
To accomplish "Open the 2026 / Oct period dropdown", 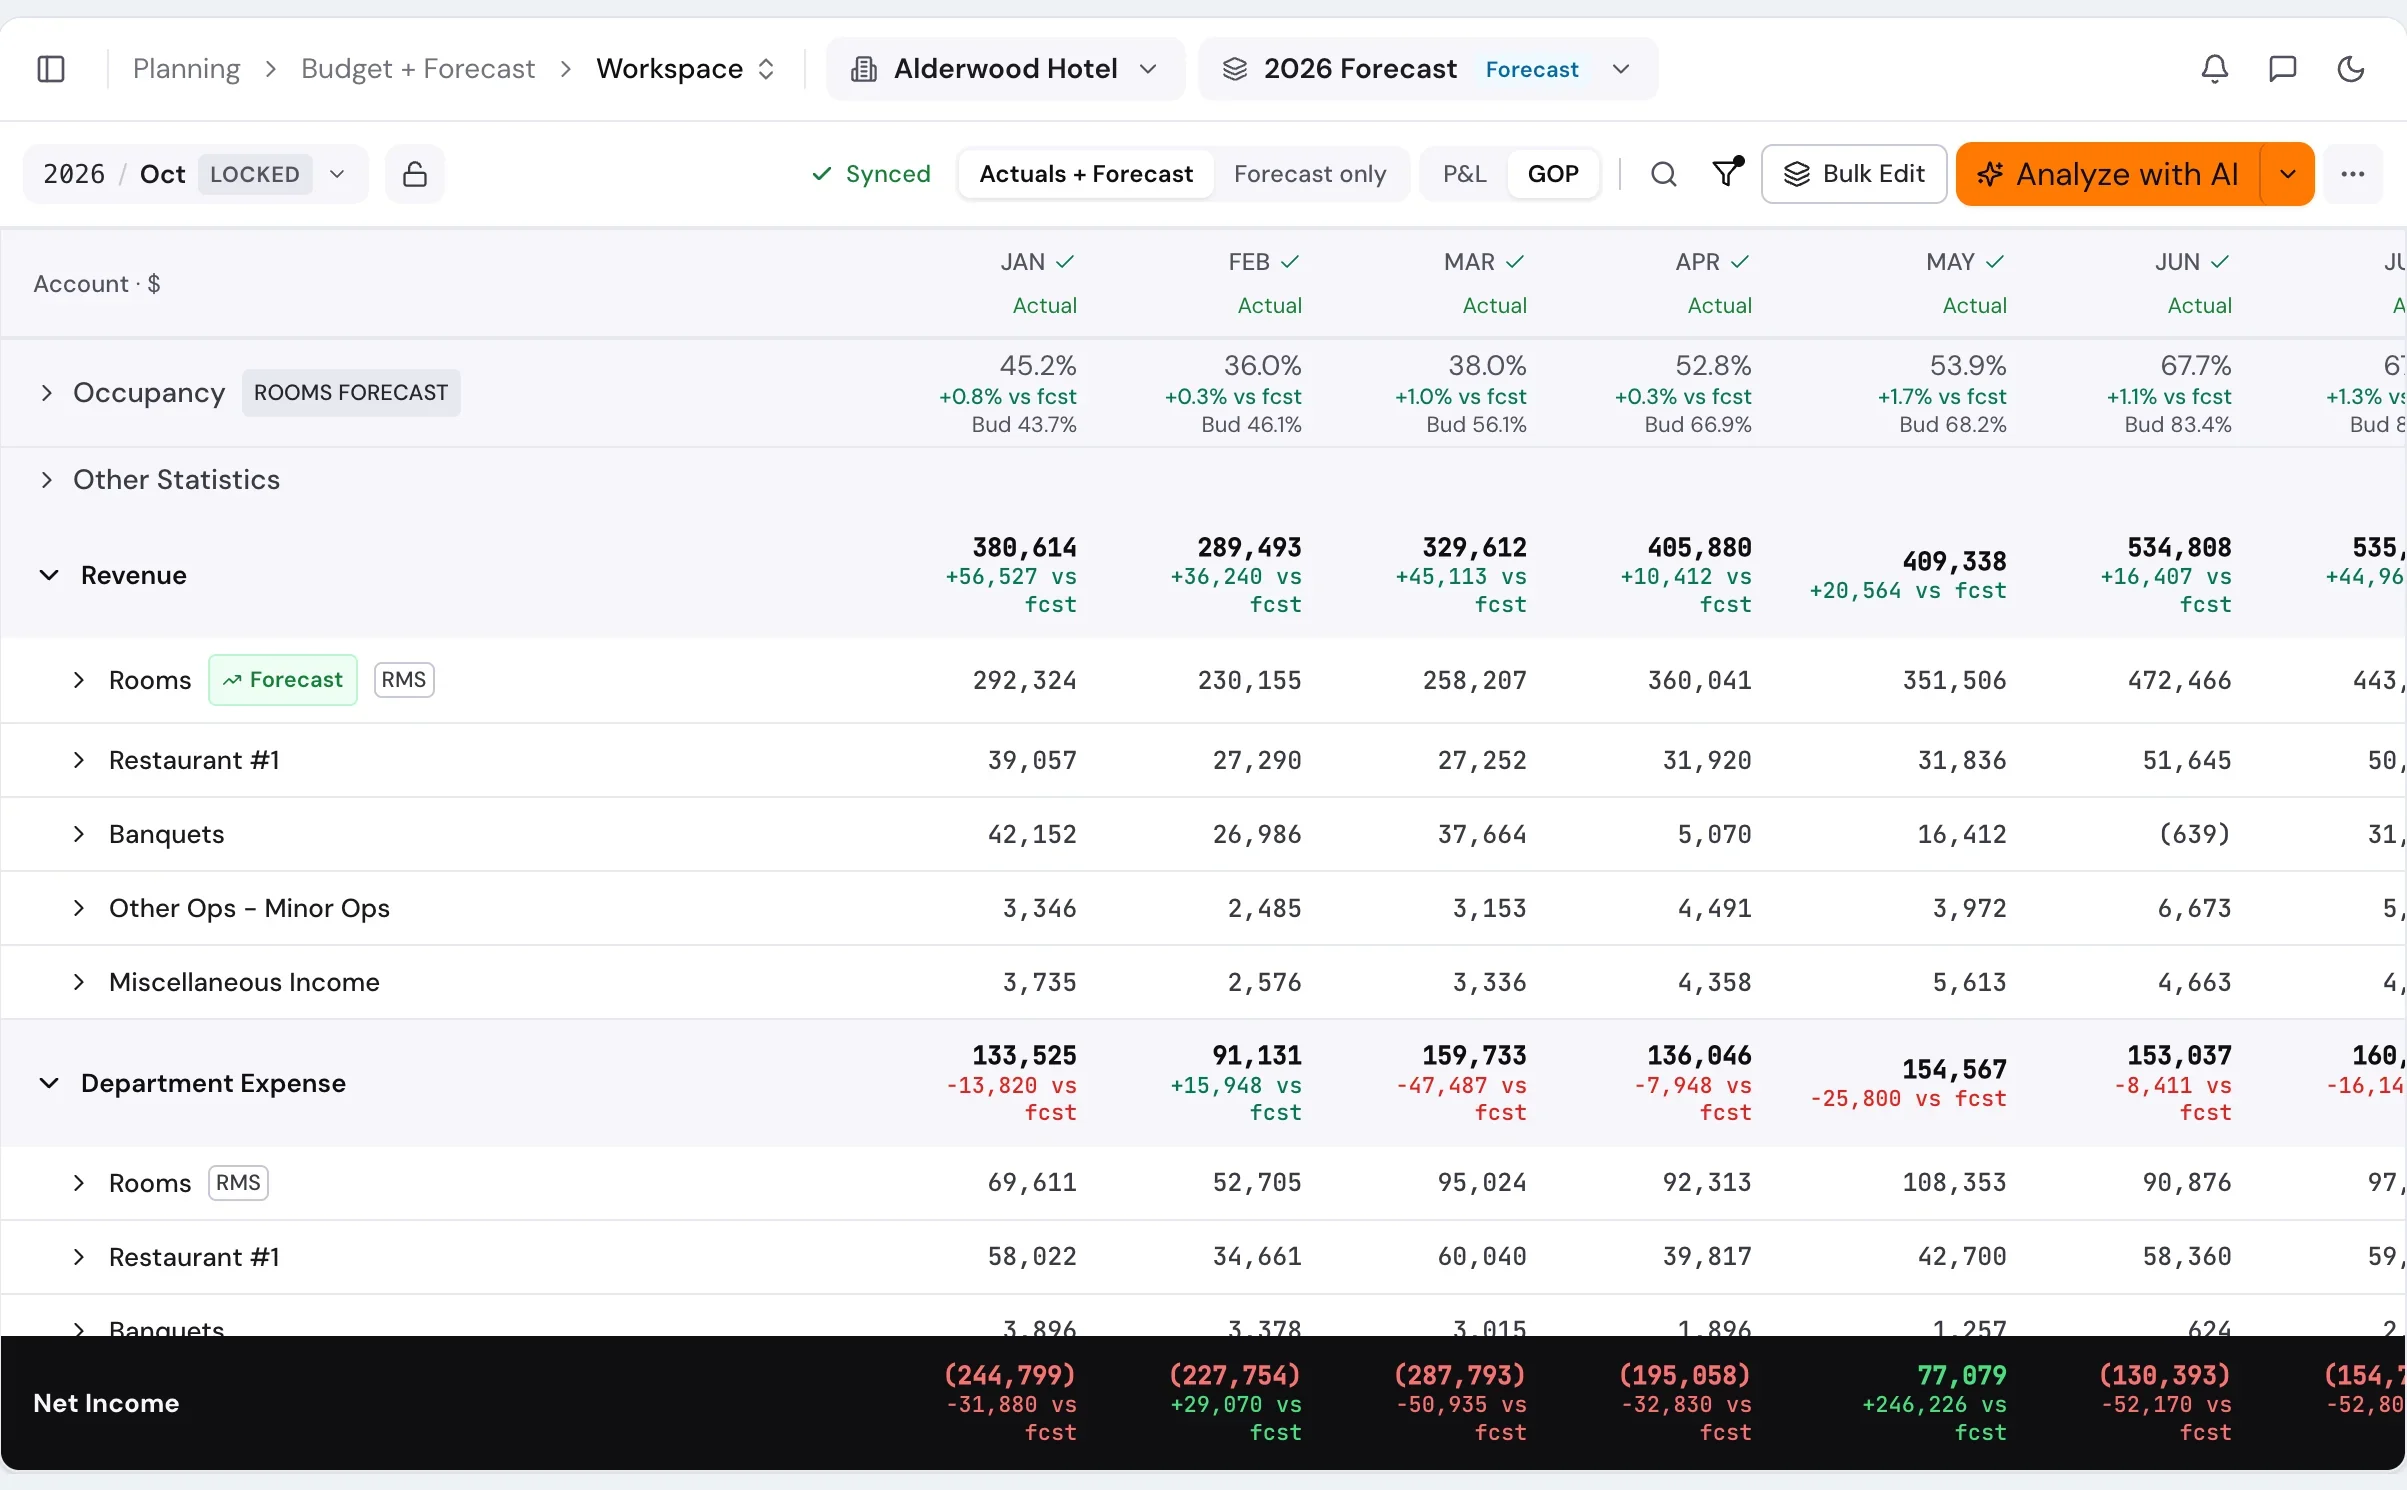I will 196,174.
